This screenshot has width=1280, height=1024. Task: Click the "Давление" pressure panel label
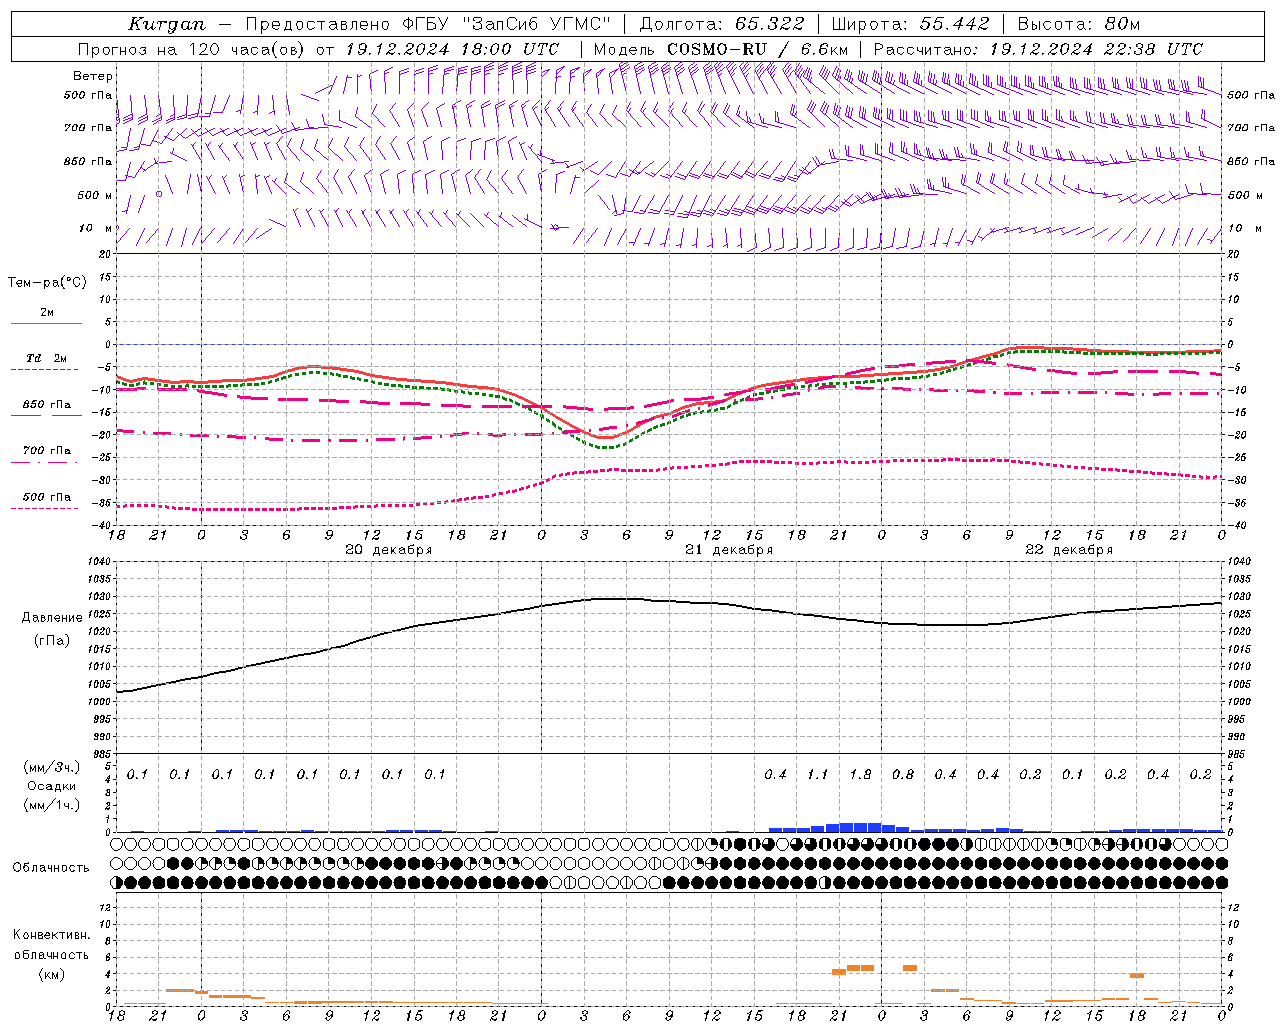pyautogui.click(x=52, y=617)
